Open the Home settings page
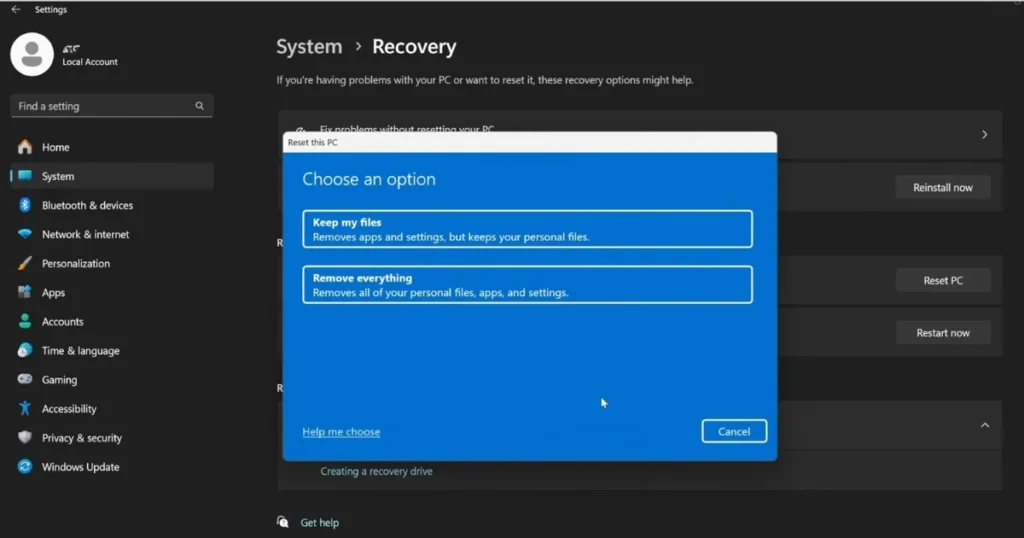 click(112, 147)
